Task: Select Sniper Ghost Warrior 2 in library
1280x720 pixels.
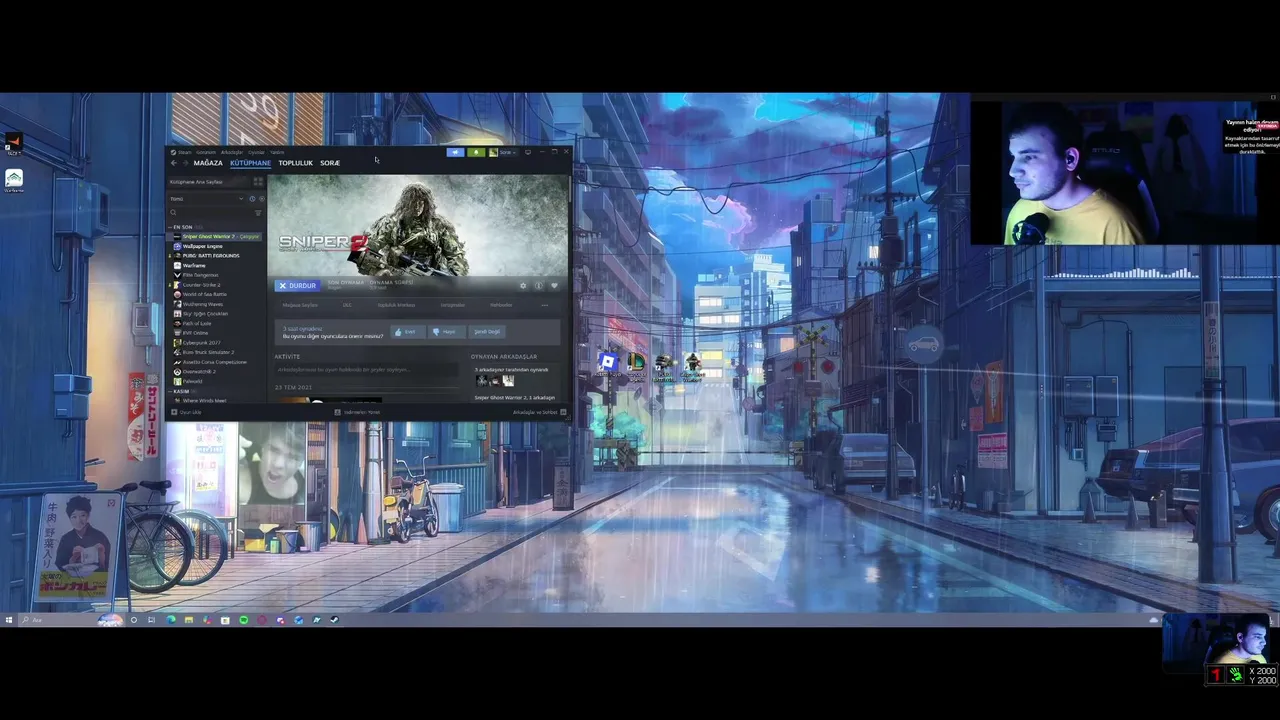Action: click(215, 237)
